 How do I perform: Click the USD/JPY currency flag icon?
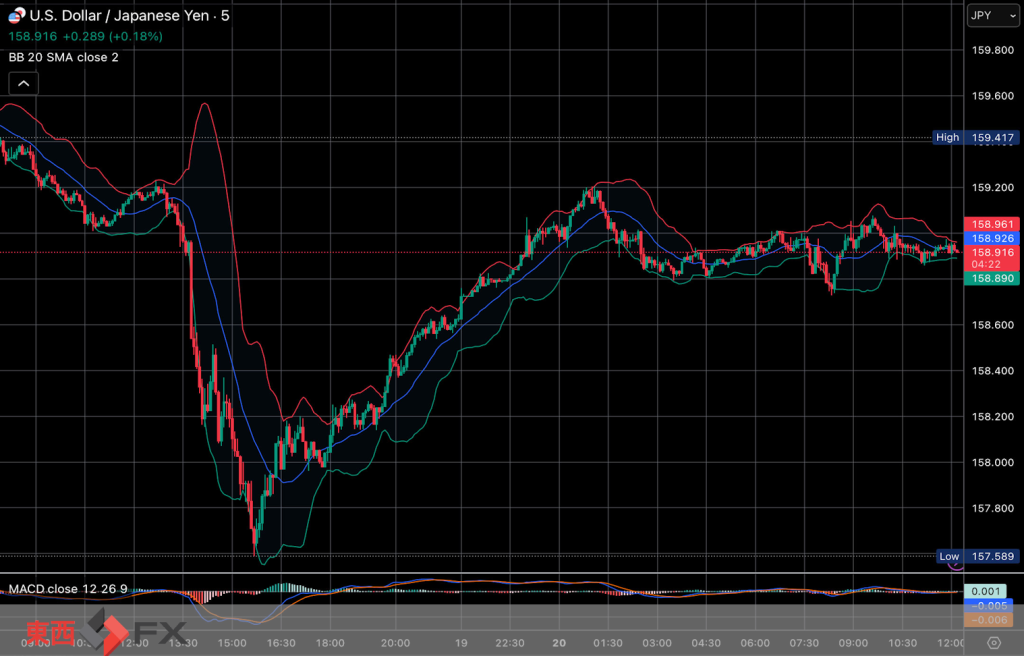pos(16,16)
